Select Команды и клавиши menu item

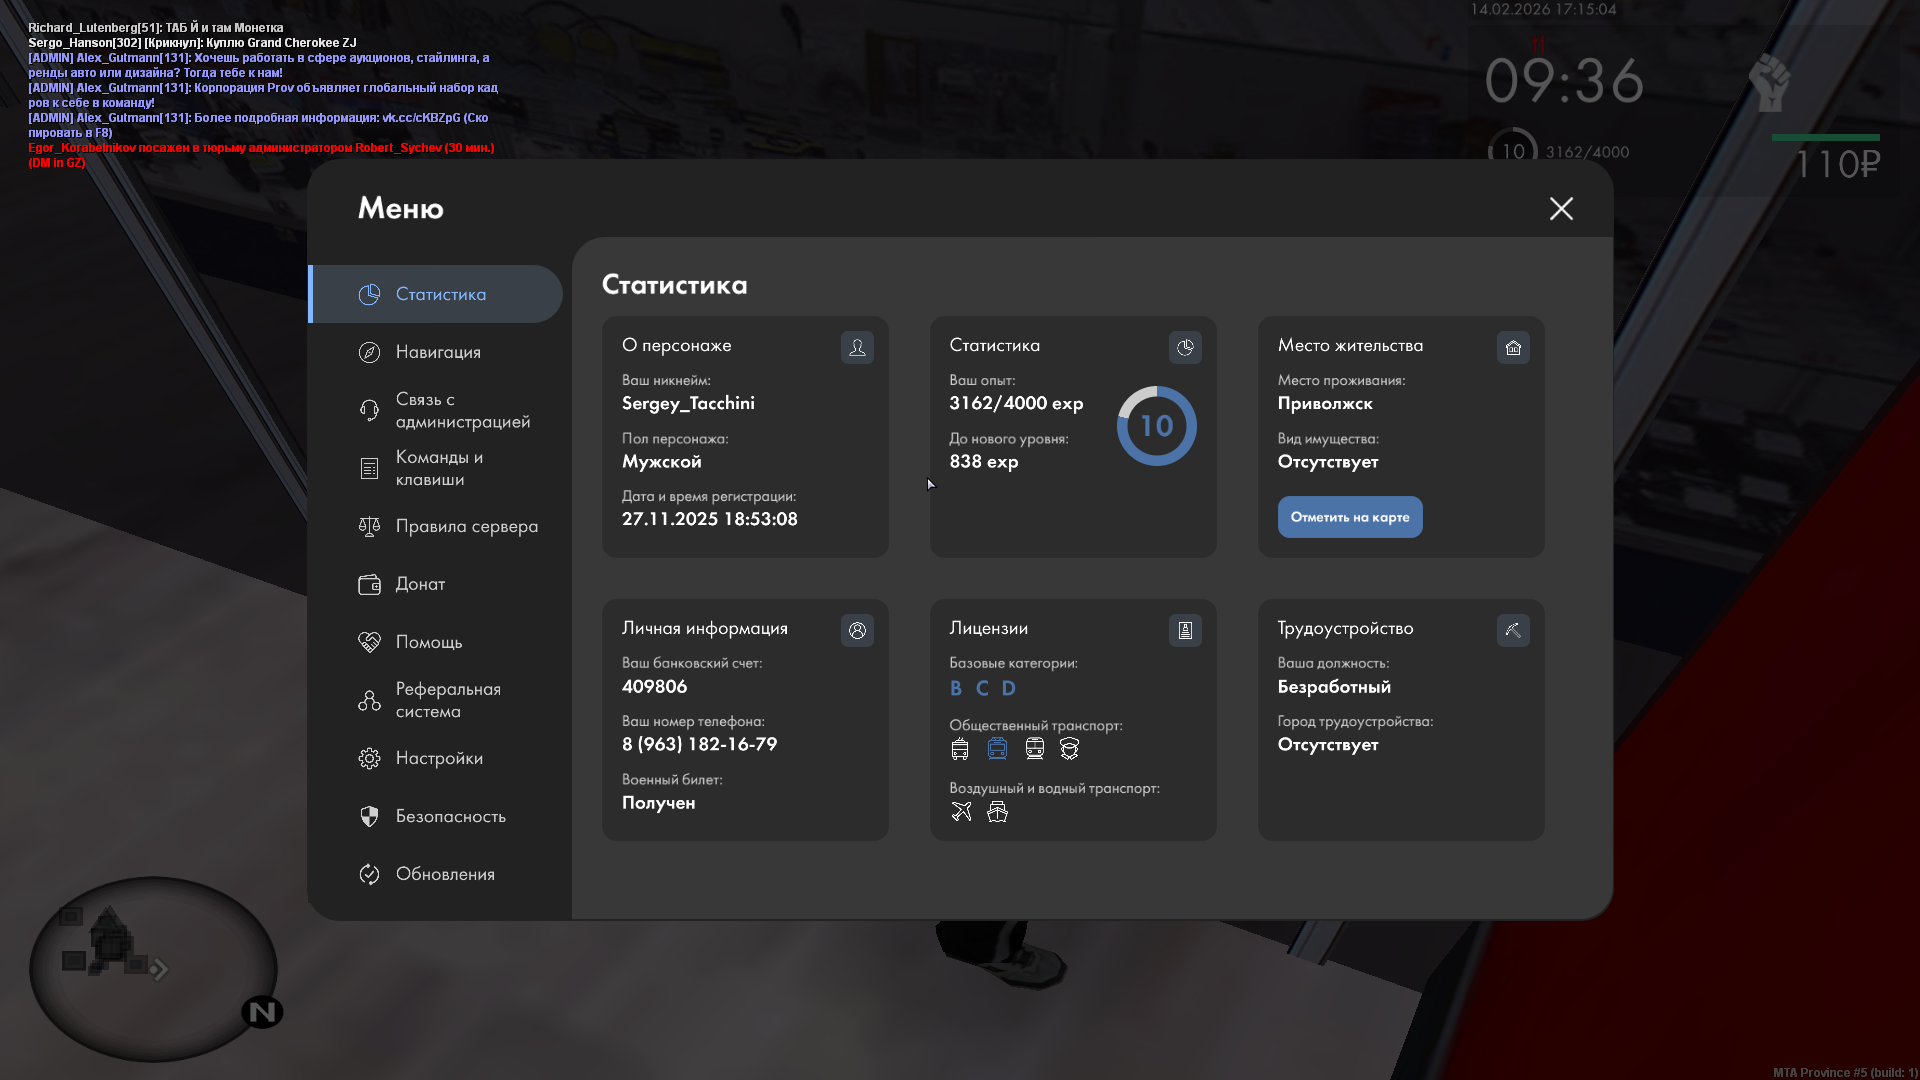pyautogui.click(x=439, y=468)
